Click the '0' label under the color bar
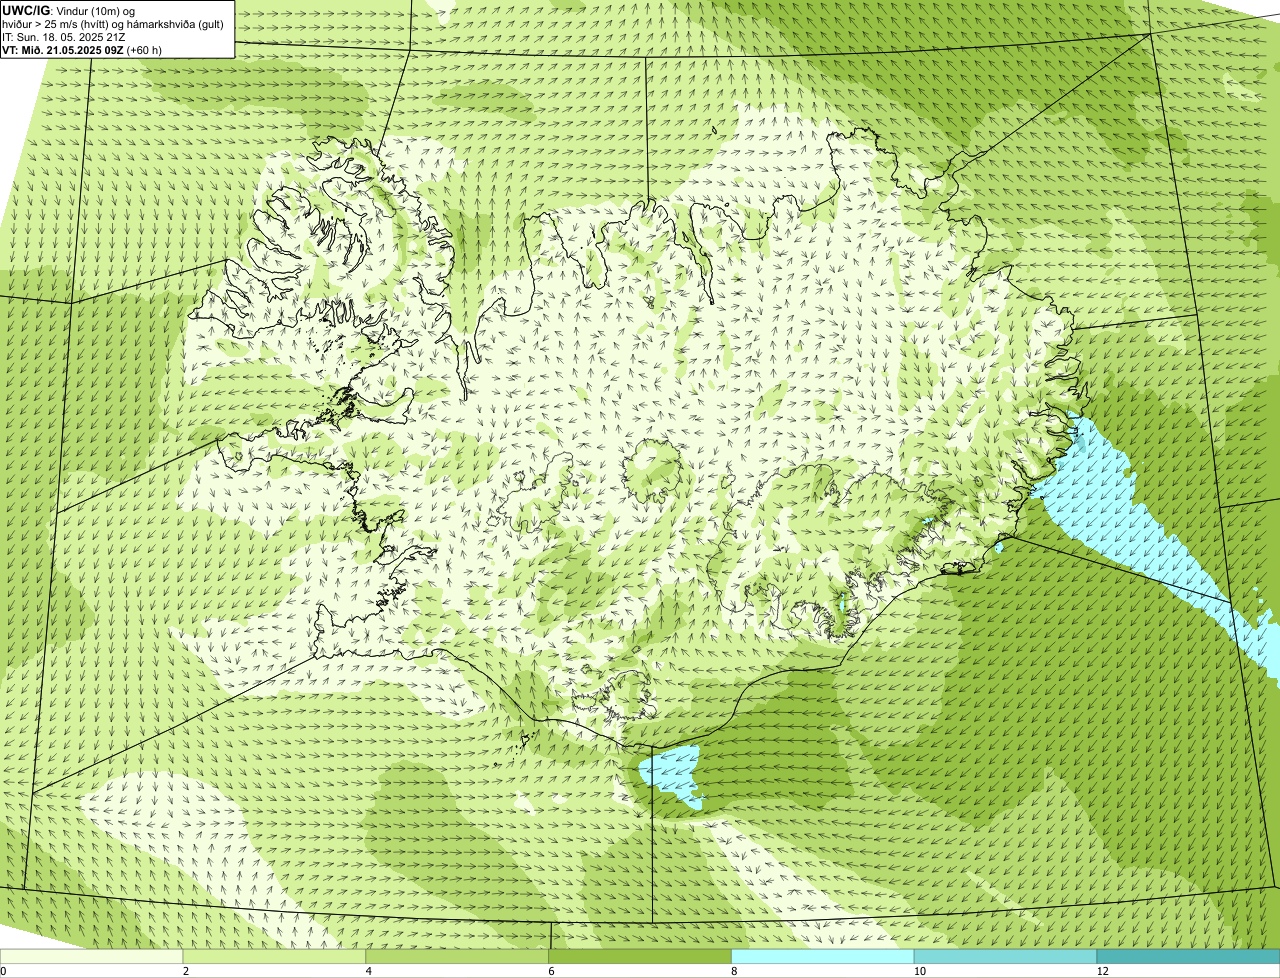The width and height of the screenshot is (1280, 978). click(x=3, y=971)
